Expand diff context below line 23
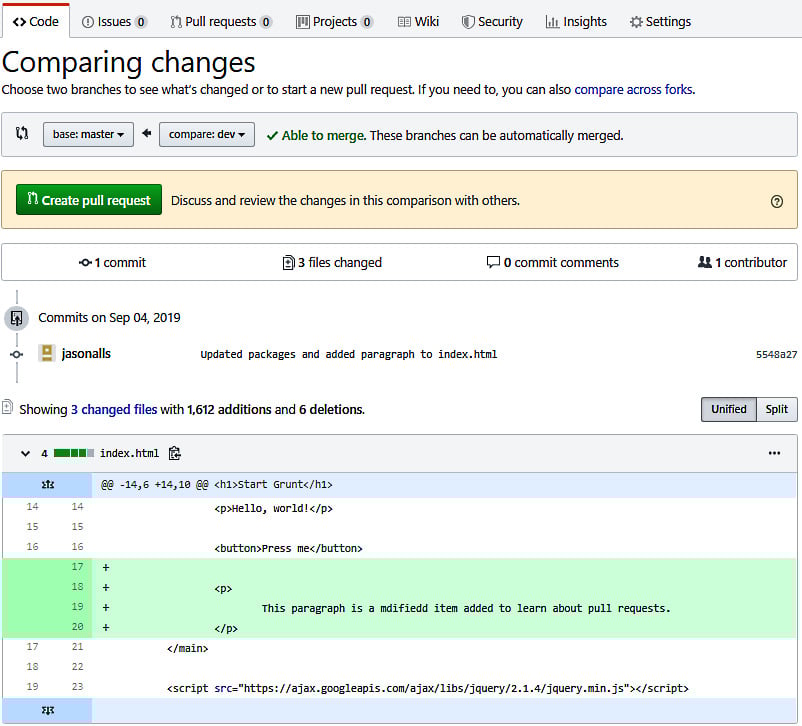 (48, 710)
